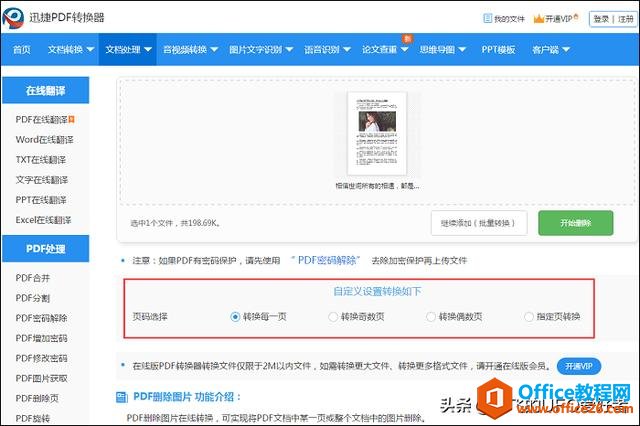The width and height of the screenshot is (640, 426).
Task: Click the 注册 link
Action: [626, 19]
